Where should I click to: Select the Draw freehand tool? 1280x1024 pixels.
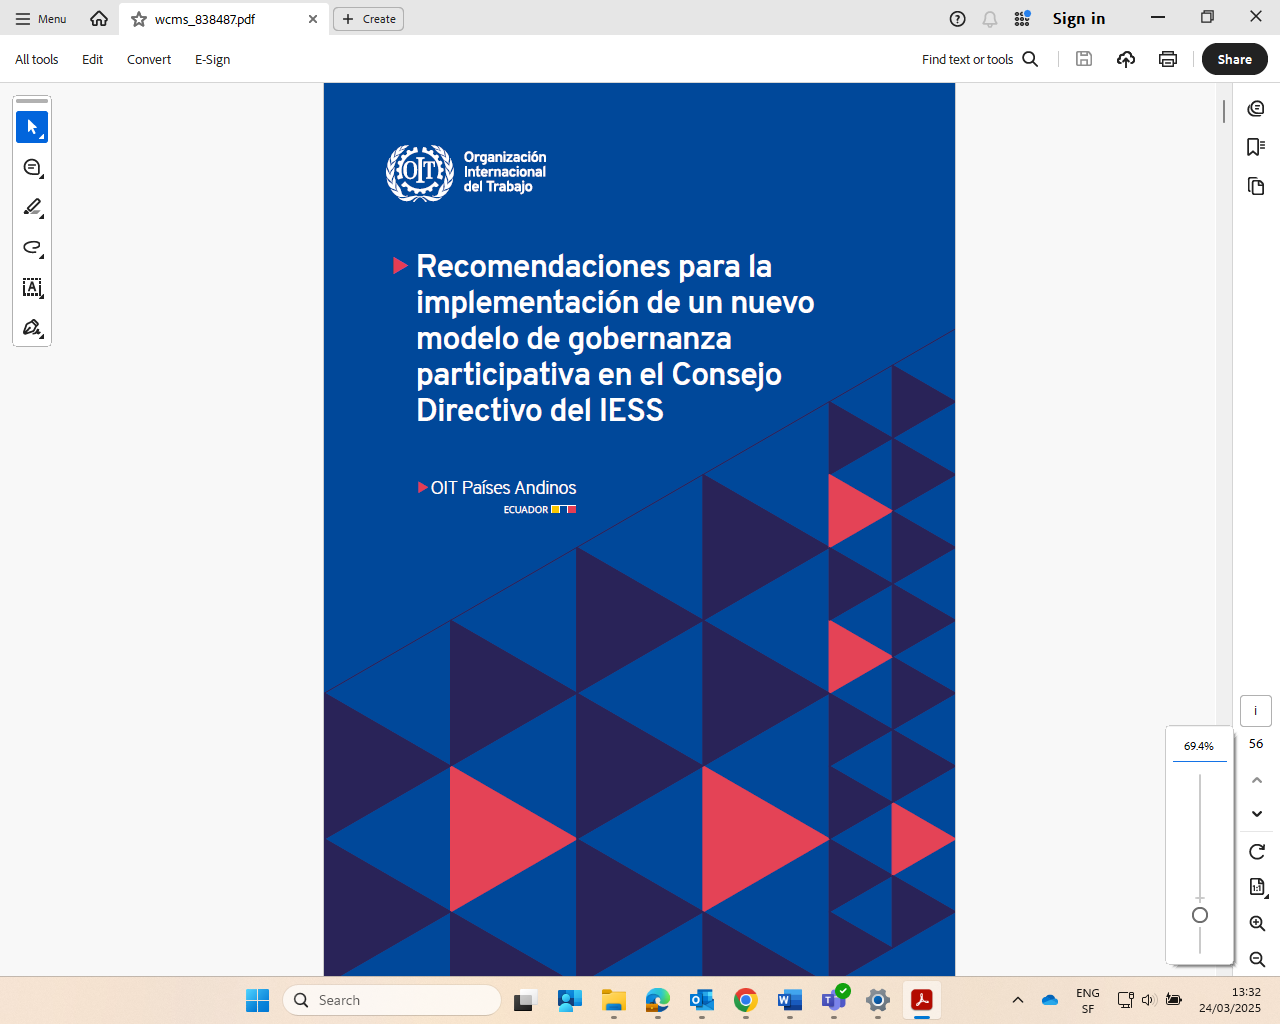(x=32, y=247)
